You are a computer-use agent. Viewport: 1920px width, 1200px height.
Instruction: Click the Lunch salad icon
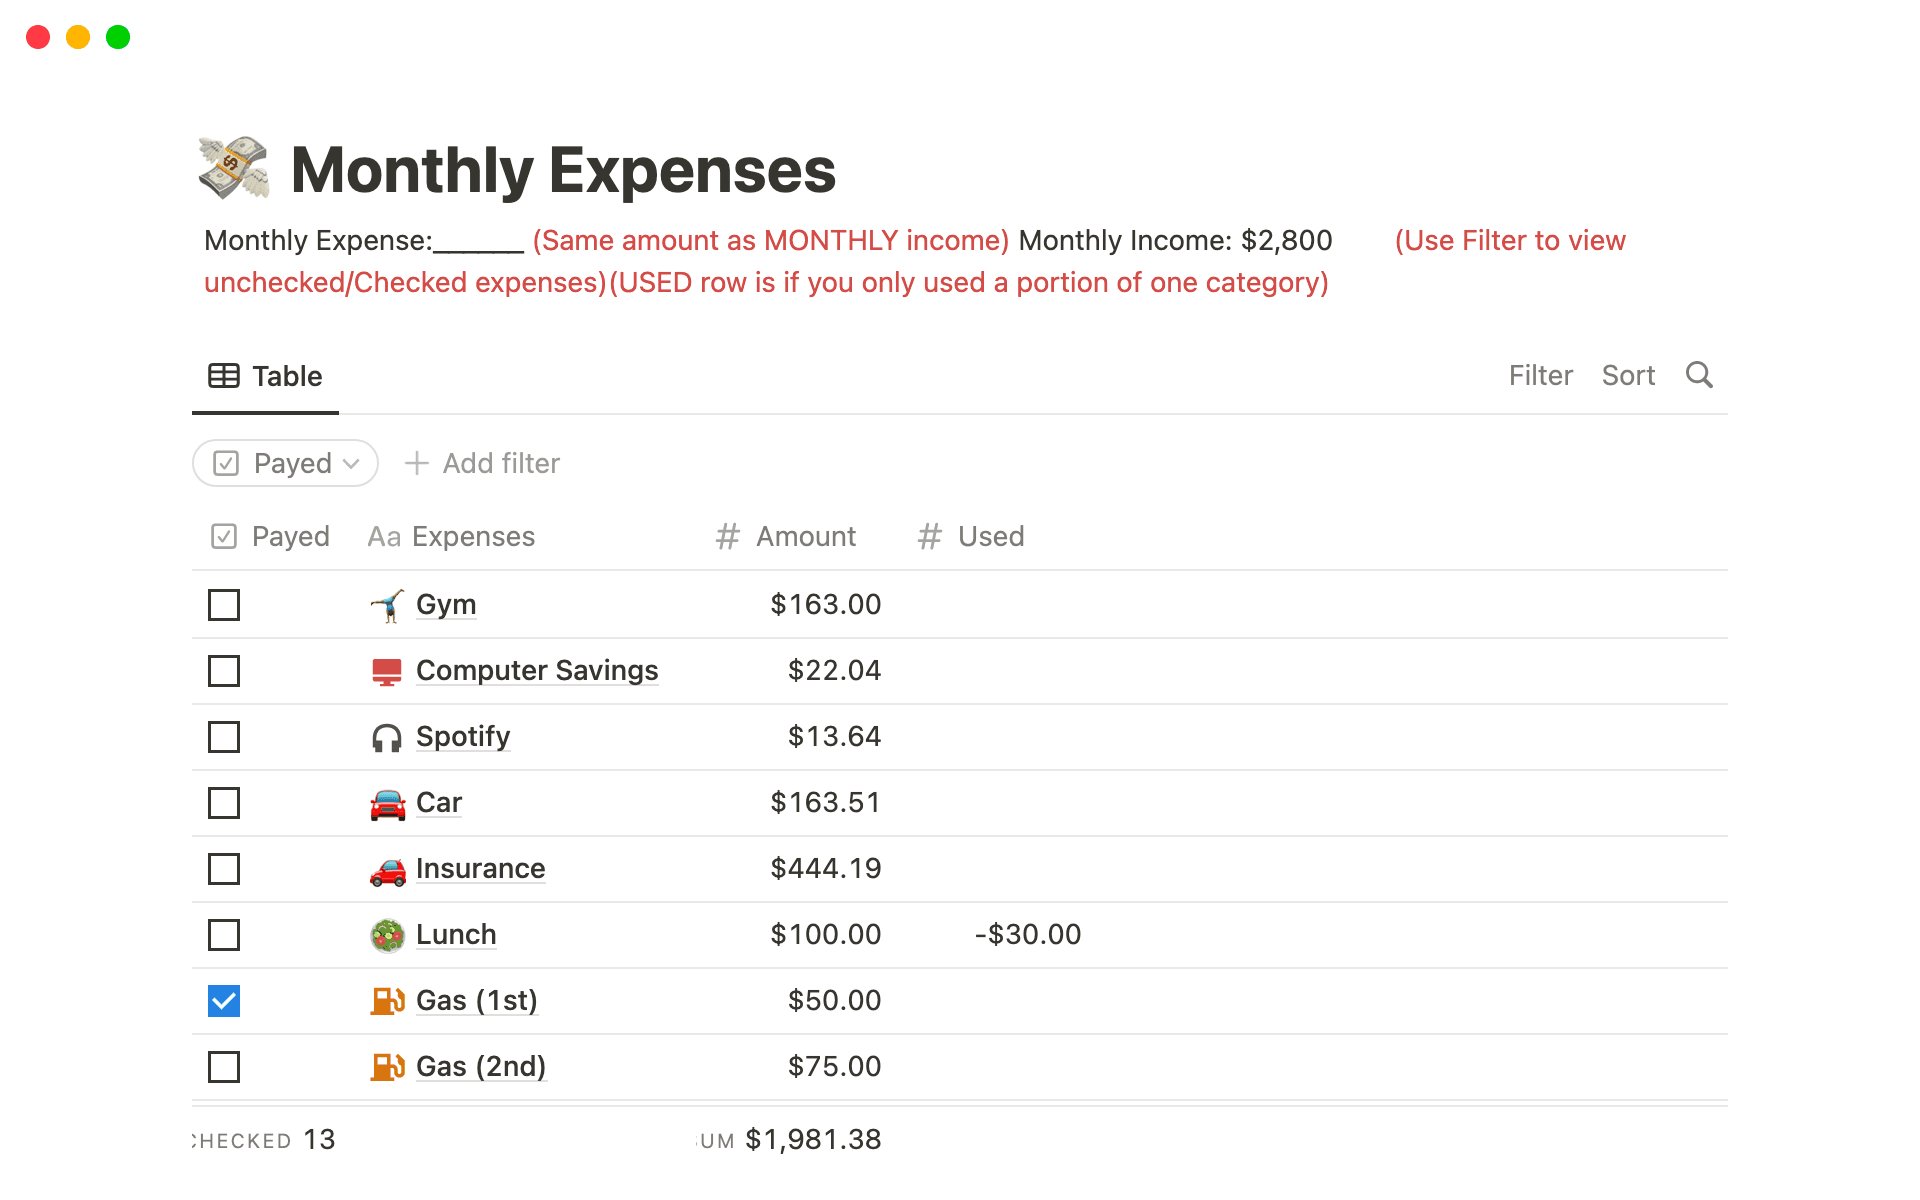point(387,935)
